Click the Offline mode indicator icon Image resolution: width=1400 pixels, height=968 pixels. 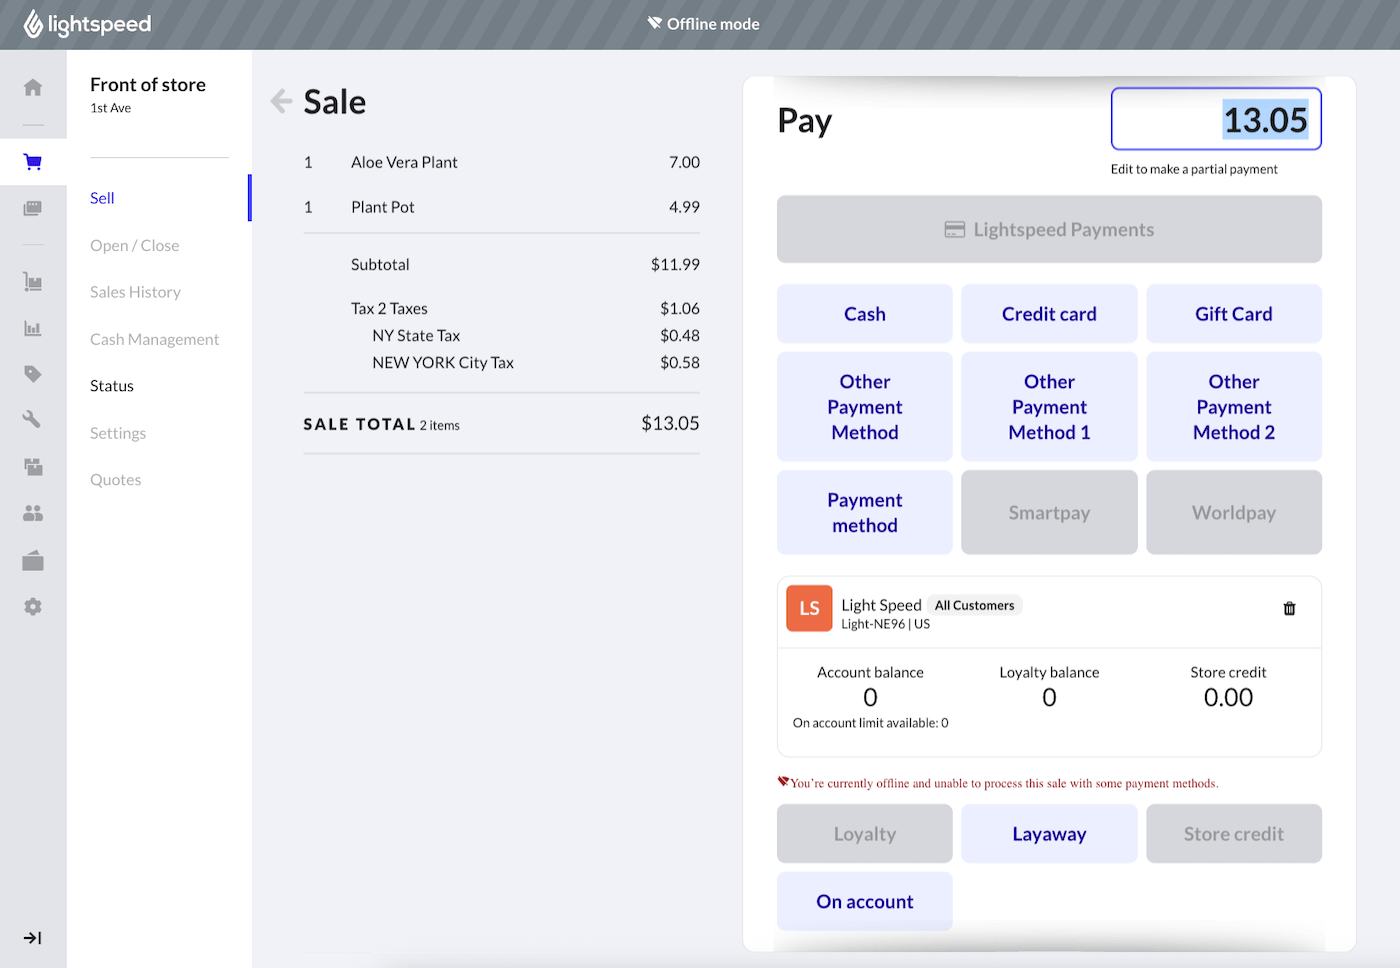[655, 23]
